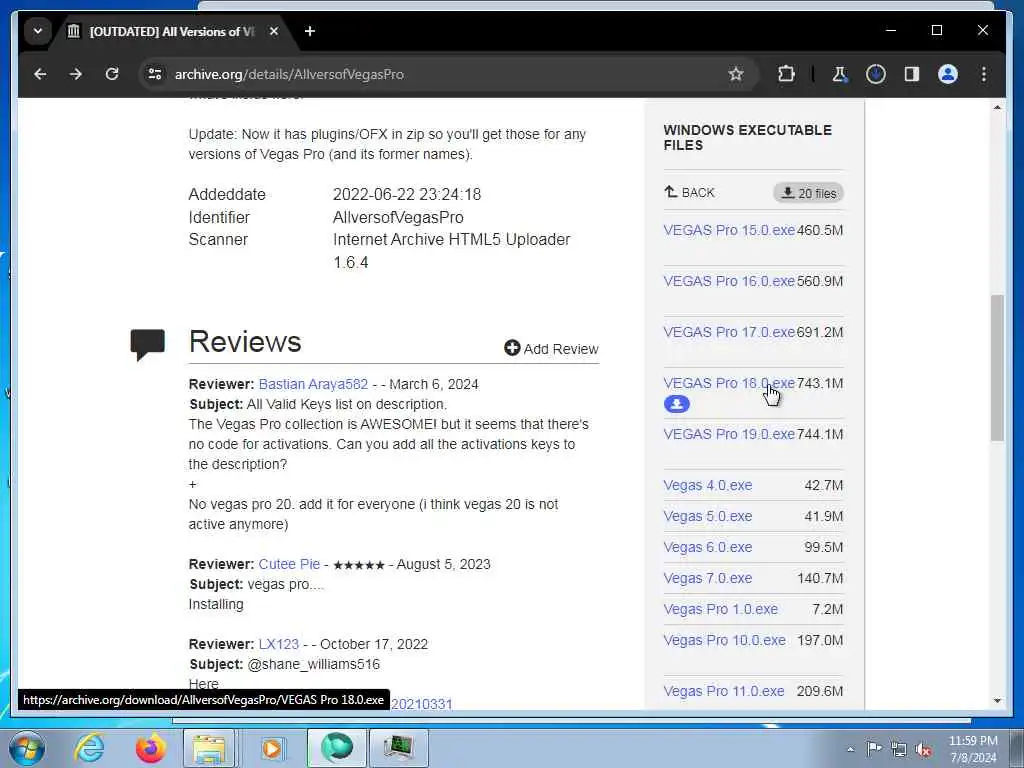Download VEGAS Pro 15.0.exe
The height and width of the screenshot is (768, 1024).
[x=729, y=230]
